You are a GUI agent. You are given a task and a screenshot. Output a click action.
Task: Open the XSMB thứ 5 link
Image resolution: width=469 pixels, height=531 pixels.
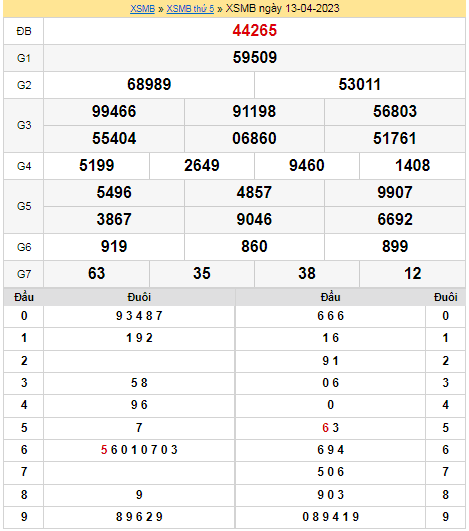click(190, 8)
